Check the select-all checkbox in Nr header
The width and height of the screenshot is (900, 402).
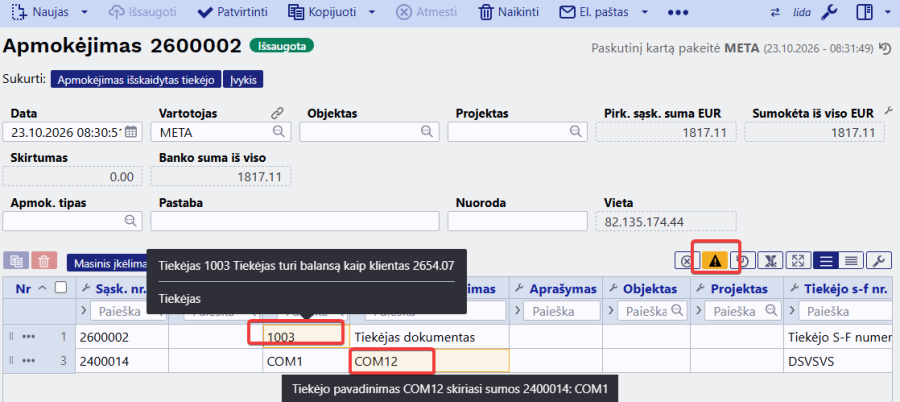tap(60, 288)
